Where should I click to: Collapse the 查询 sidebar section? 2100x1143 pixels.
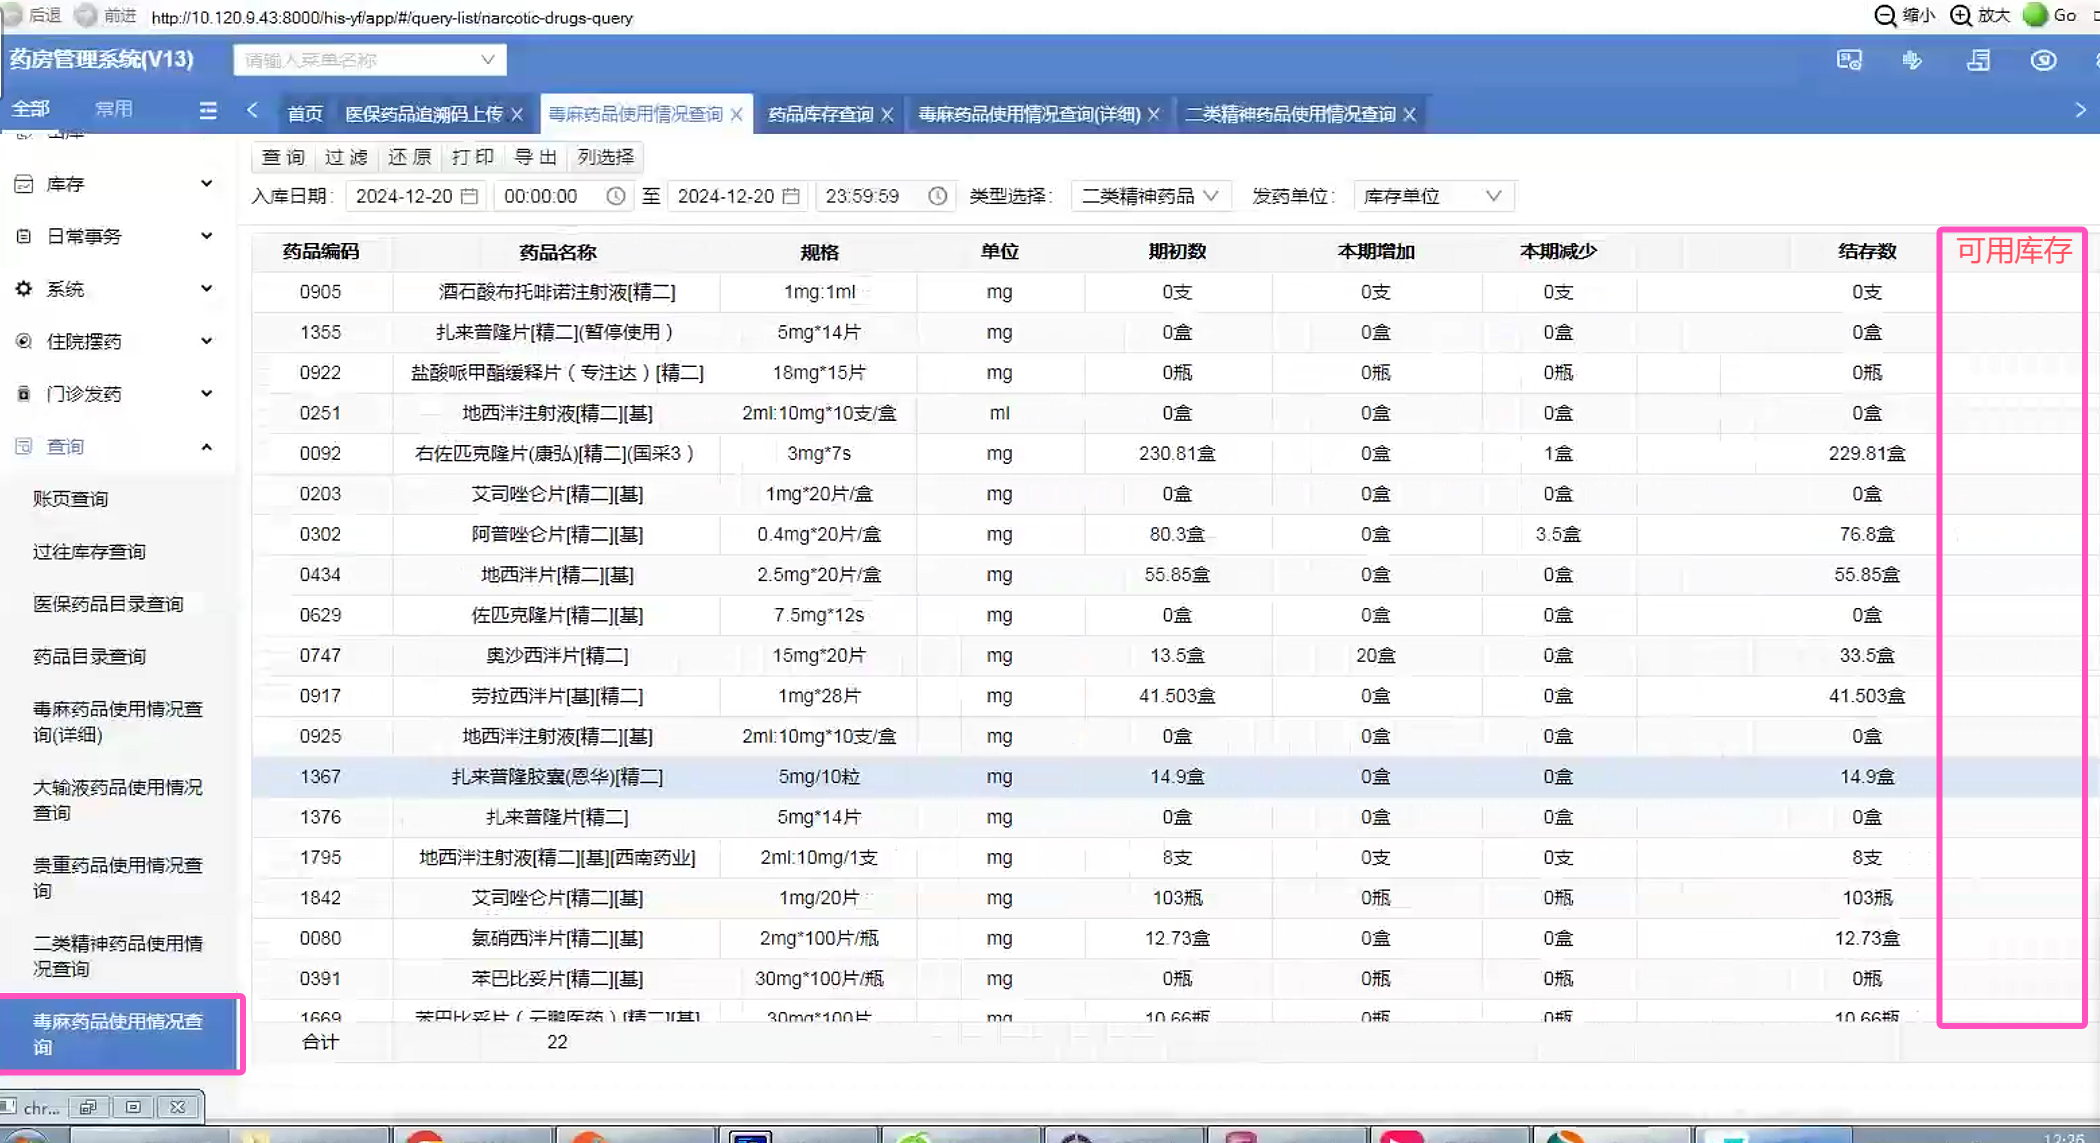click(x=114, y=446)
